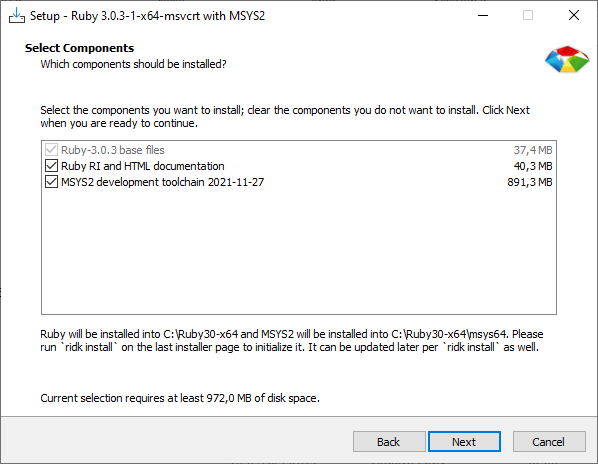Click the setup installer icon in title bar
598x464 pixels.
pos(16,16)
